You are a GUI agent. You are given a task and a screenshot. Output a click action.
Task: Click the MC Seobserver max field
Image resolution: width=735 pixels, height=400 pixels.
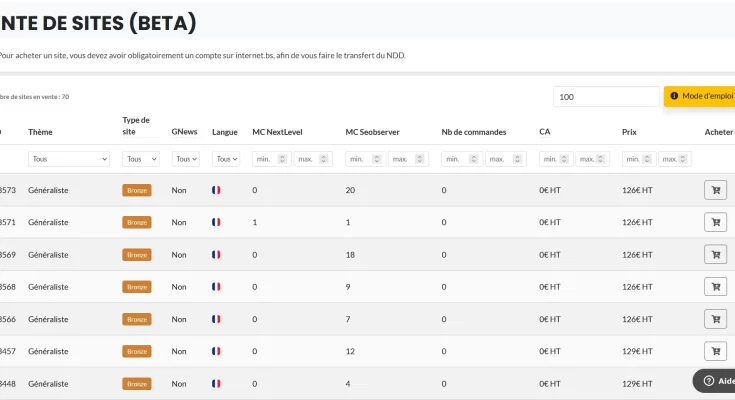coord(408,159)
